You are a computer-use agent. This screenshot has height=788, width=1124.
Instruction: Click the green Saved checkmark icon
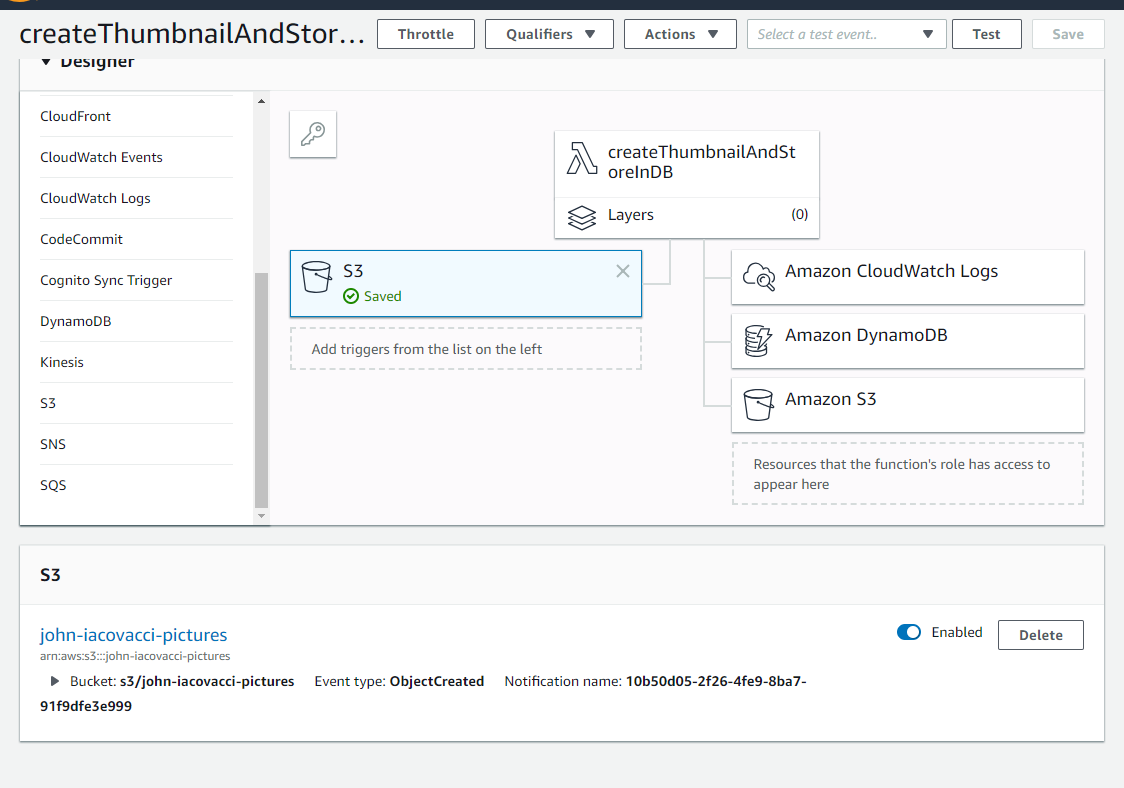point(351,296)
